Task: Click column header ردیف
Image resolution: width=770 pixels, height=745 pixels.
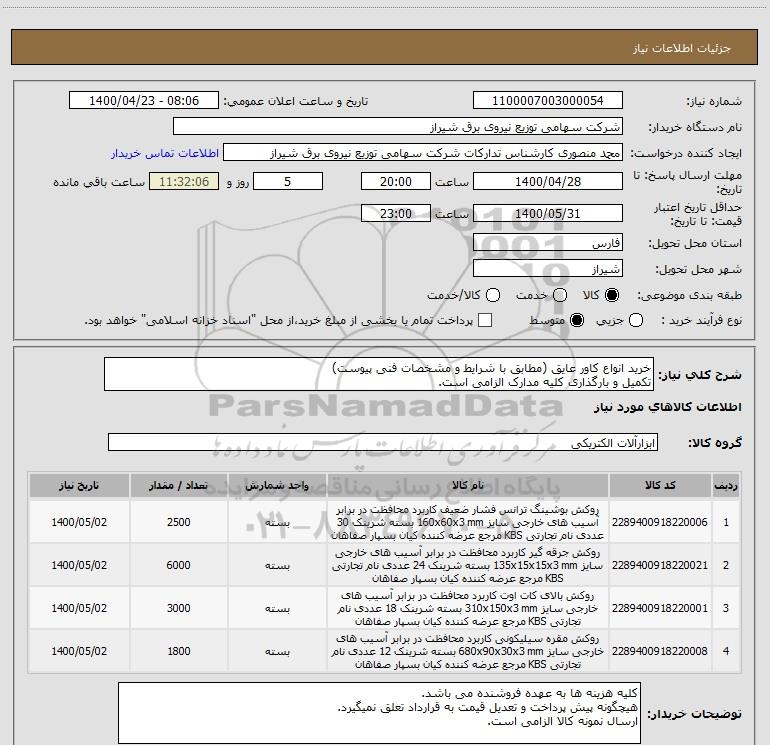Action: pos(726,485)
